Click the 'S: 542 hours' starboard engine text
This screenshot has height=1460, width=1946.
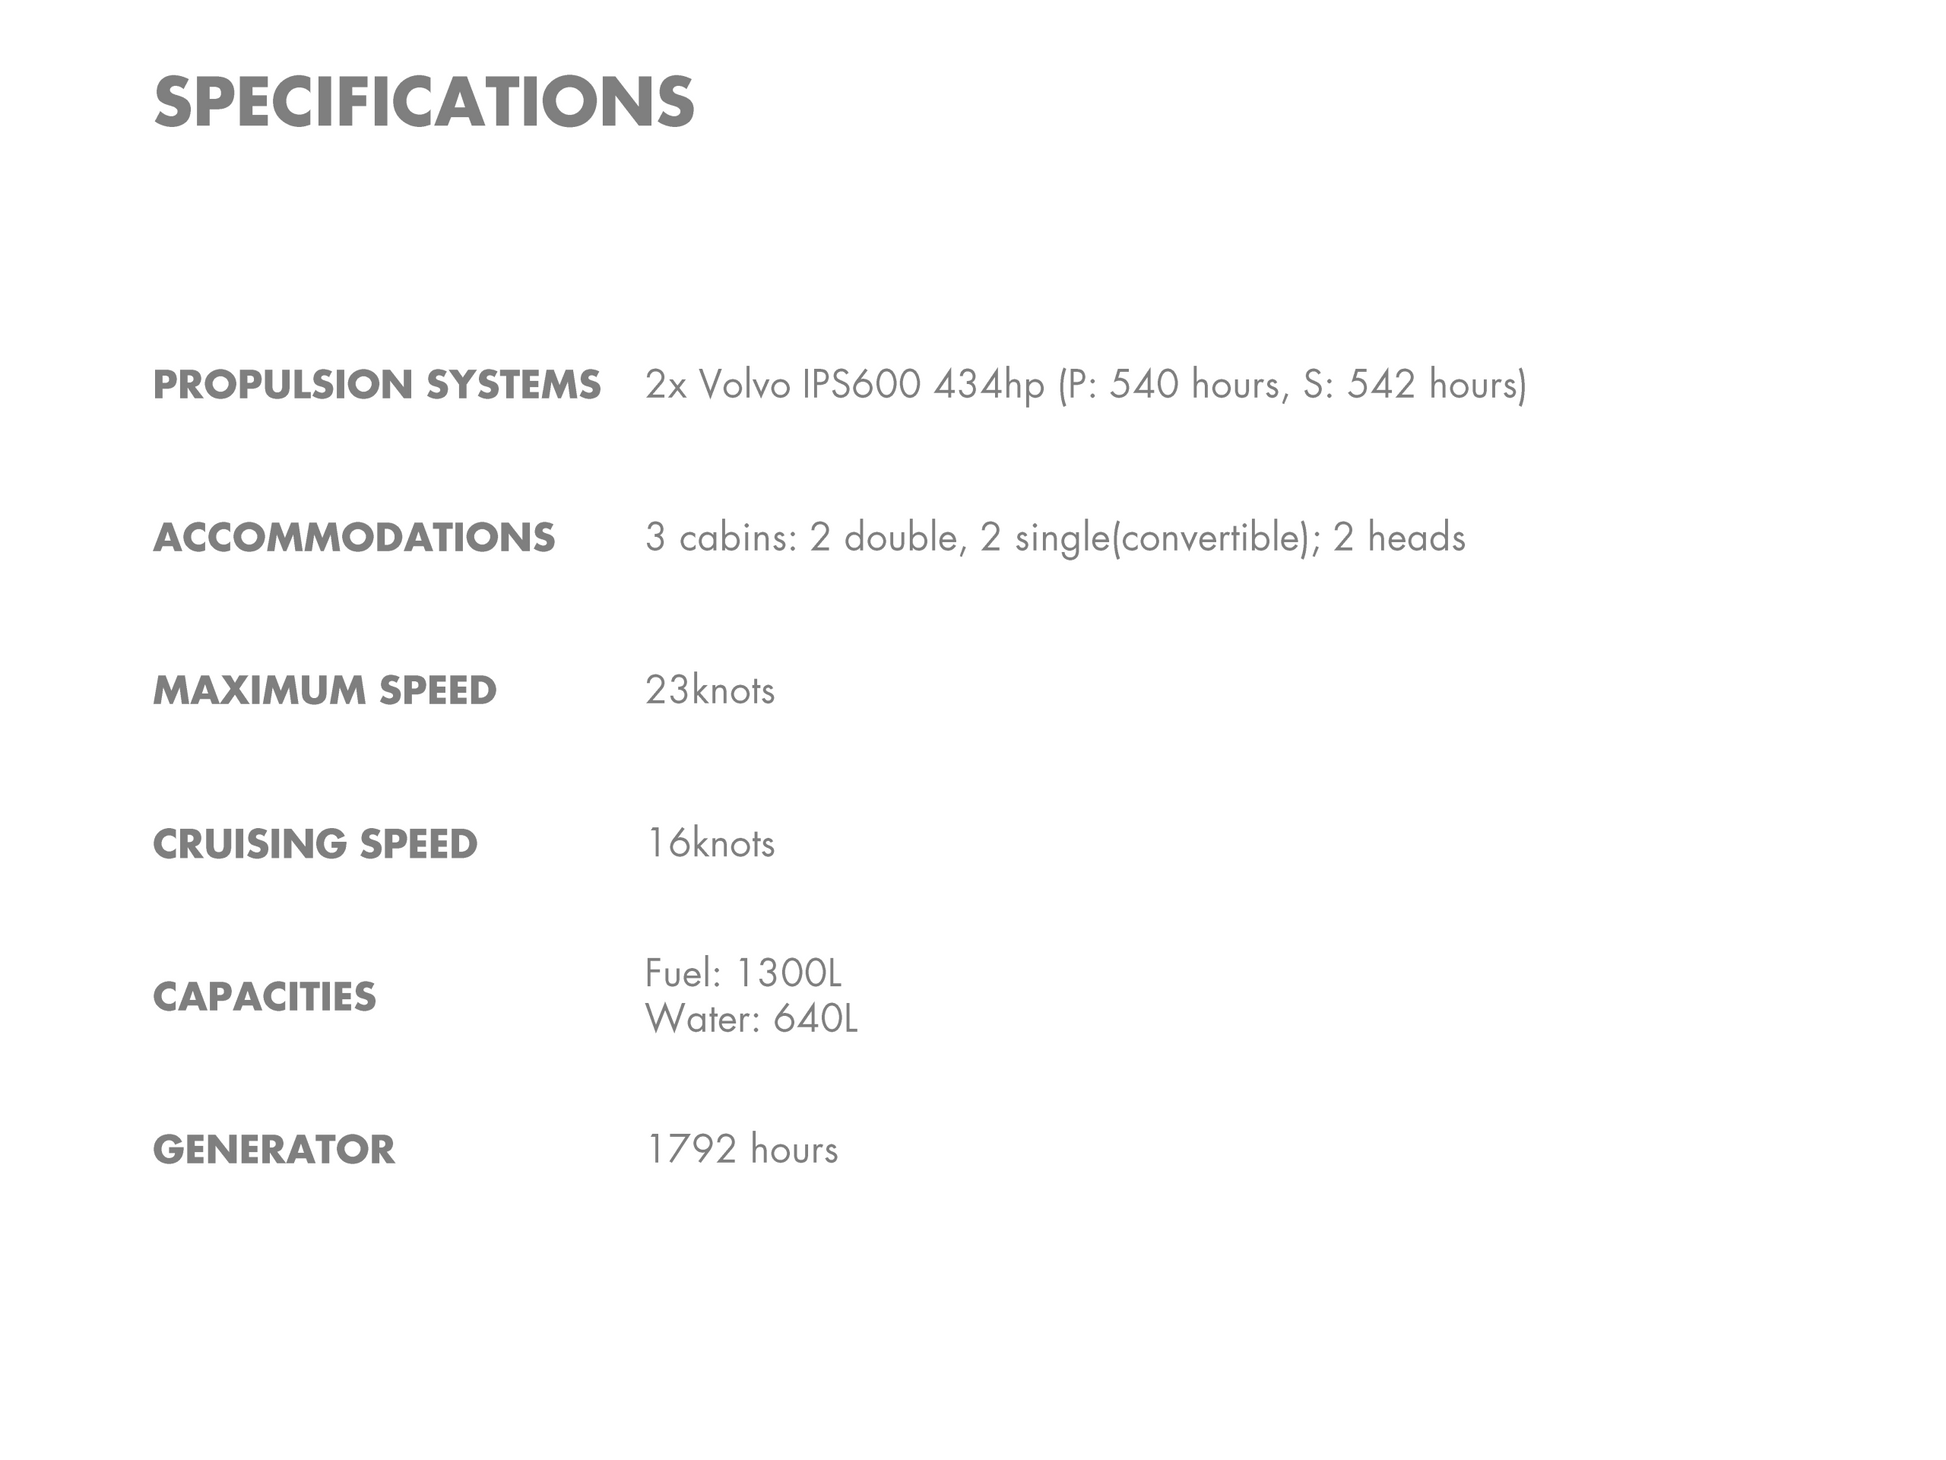pyautogui.click(x=1411, y=385)
